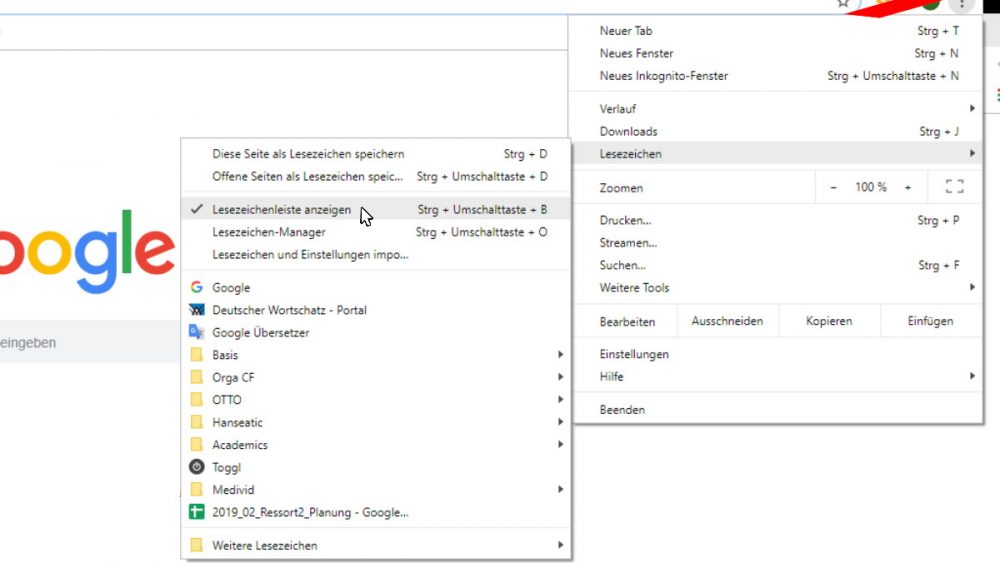1000x563 pixels.
Task: Click the Weitere Lesezeichen folder icon
Action: click(x=196, y=545)
